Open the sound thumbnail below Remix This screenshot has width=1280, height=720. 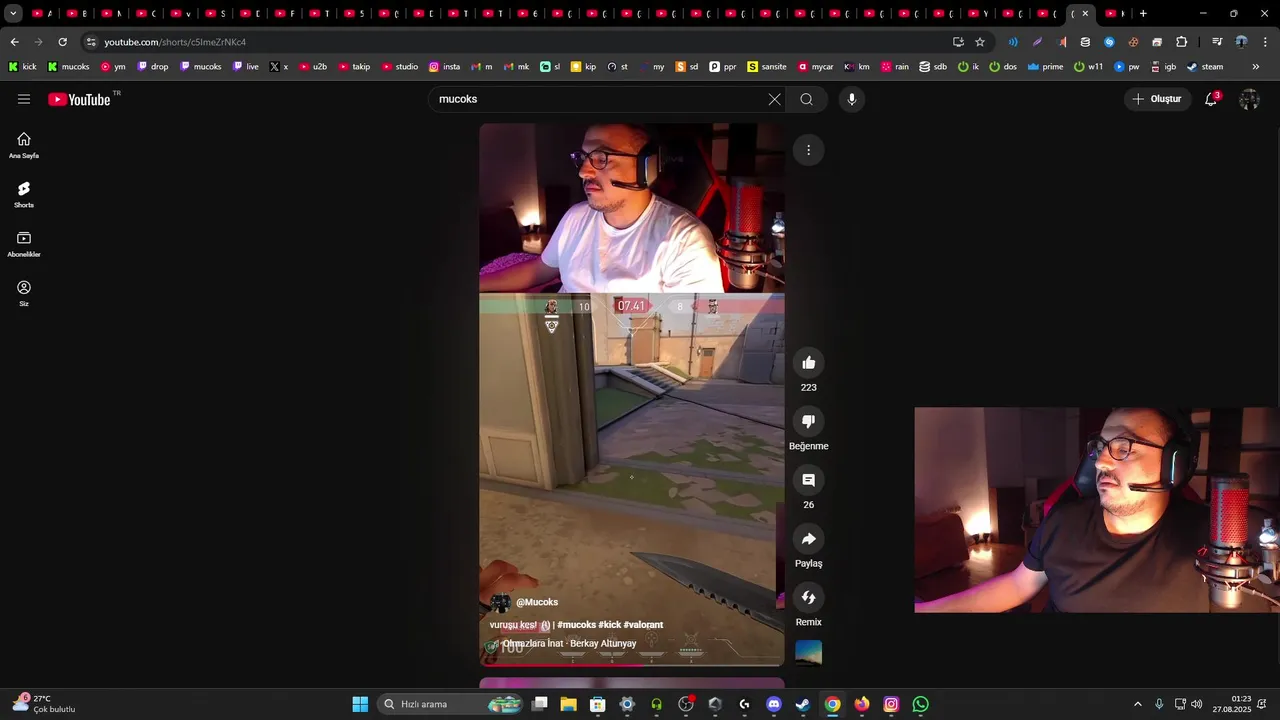click(808, 653)
